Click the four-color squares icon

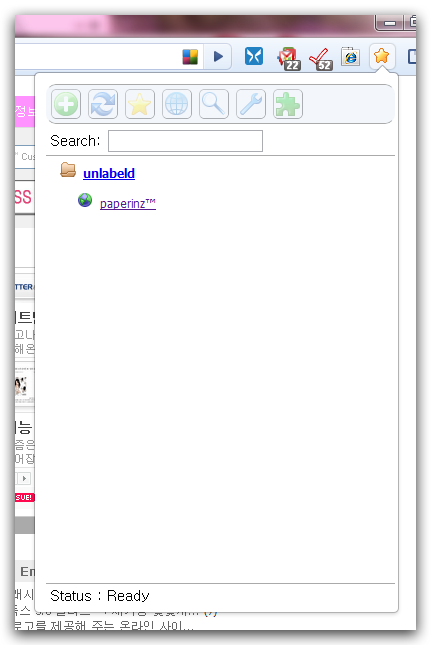(190, 57)
